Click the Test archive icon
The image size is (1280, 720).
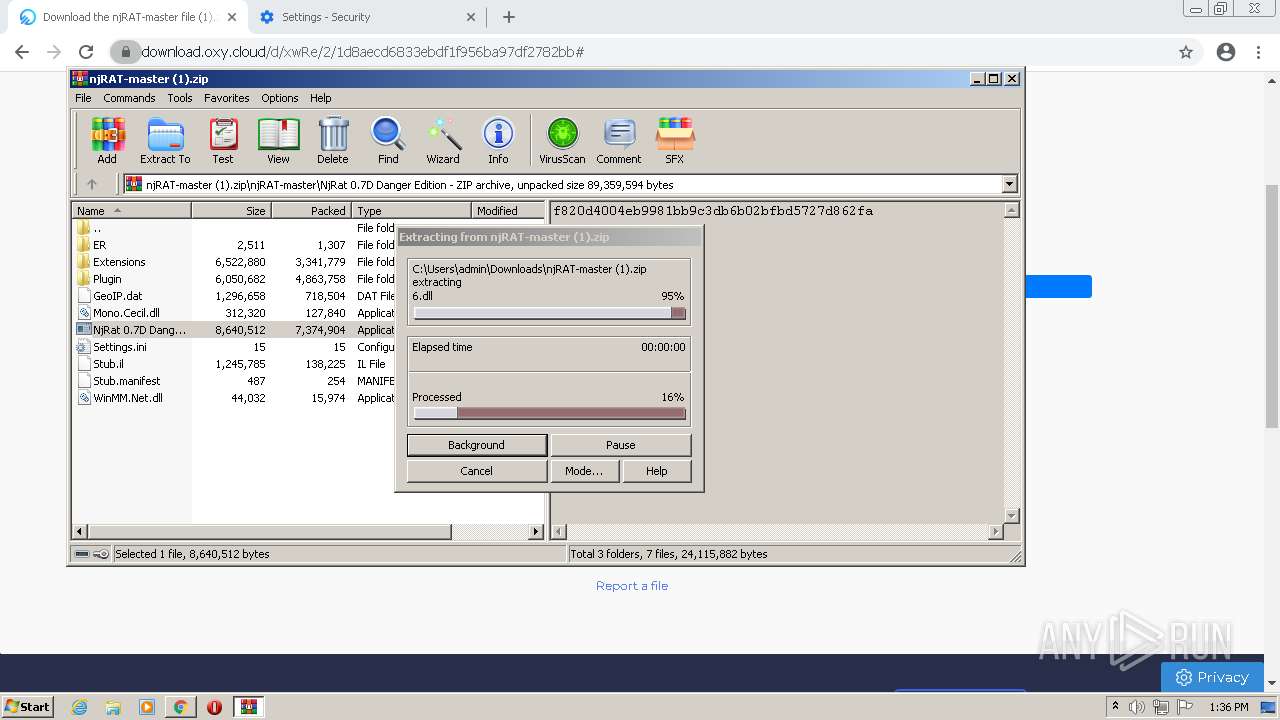223,140
